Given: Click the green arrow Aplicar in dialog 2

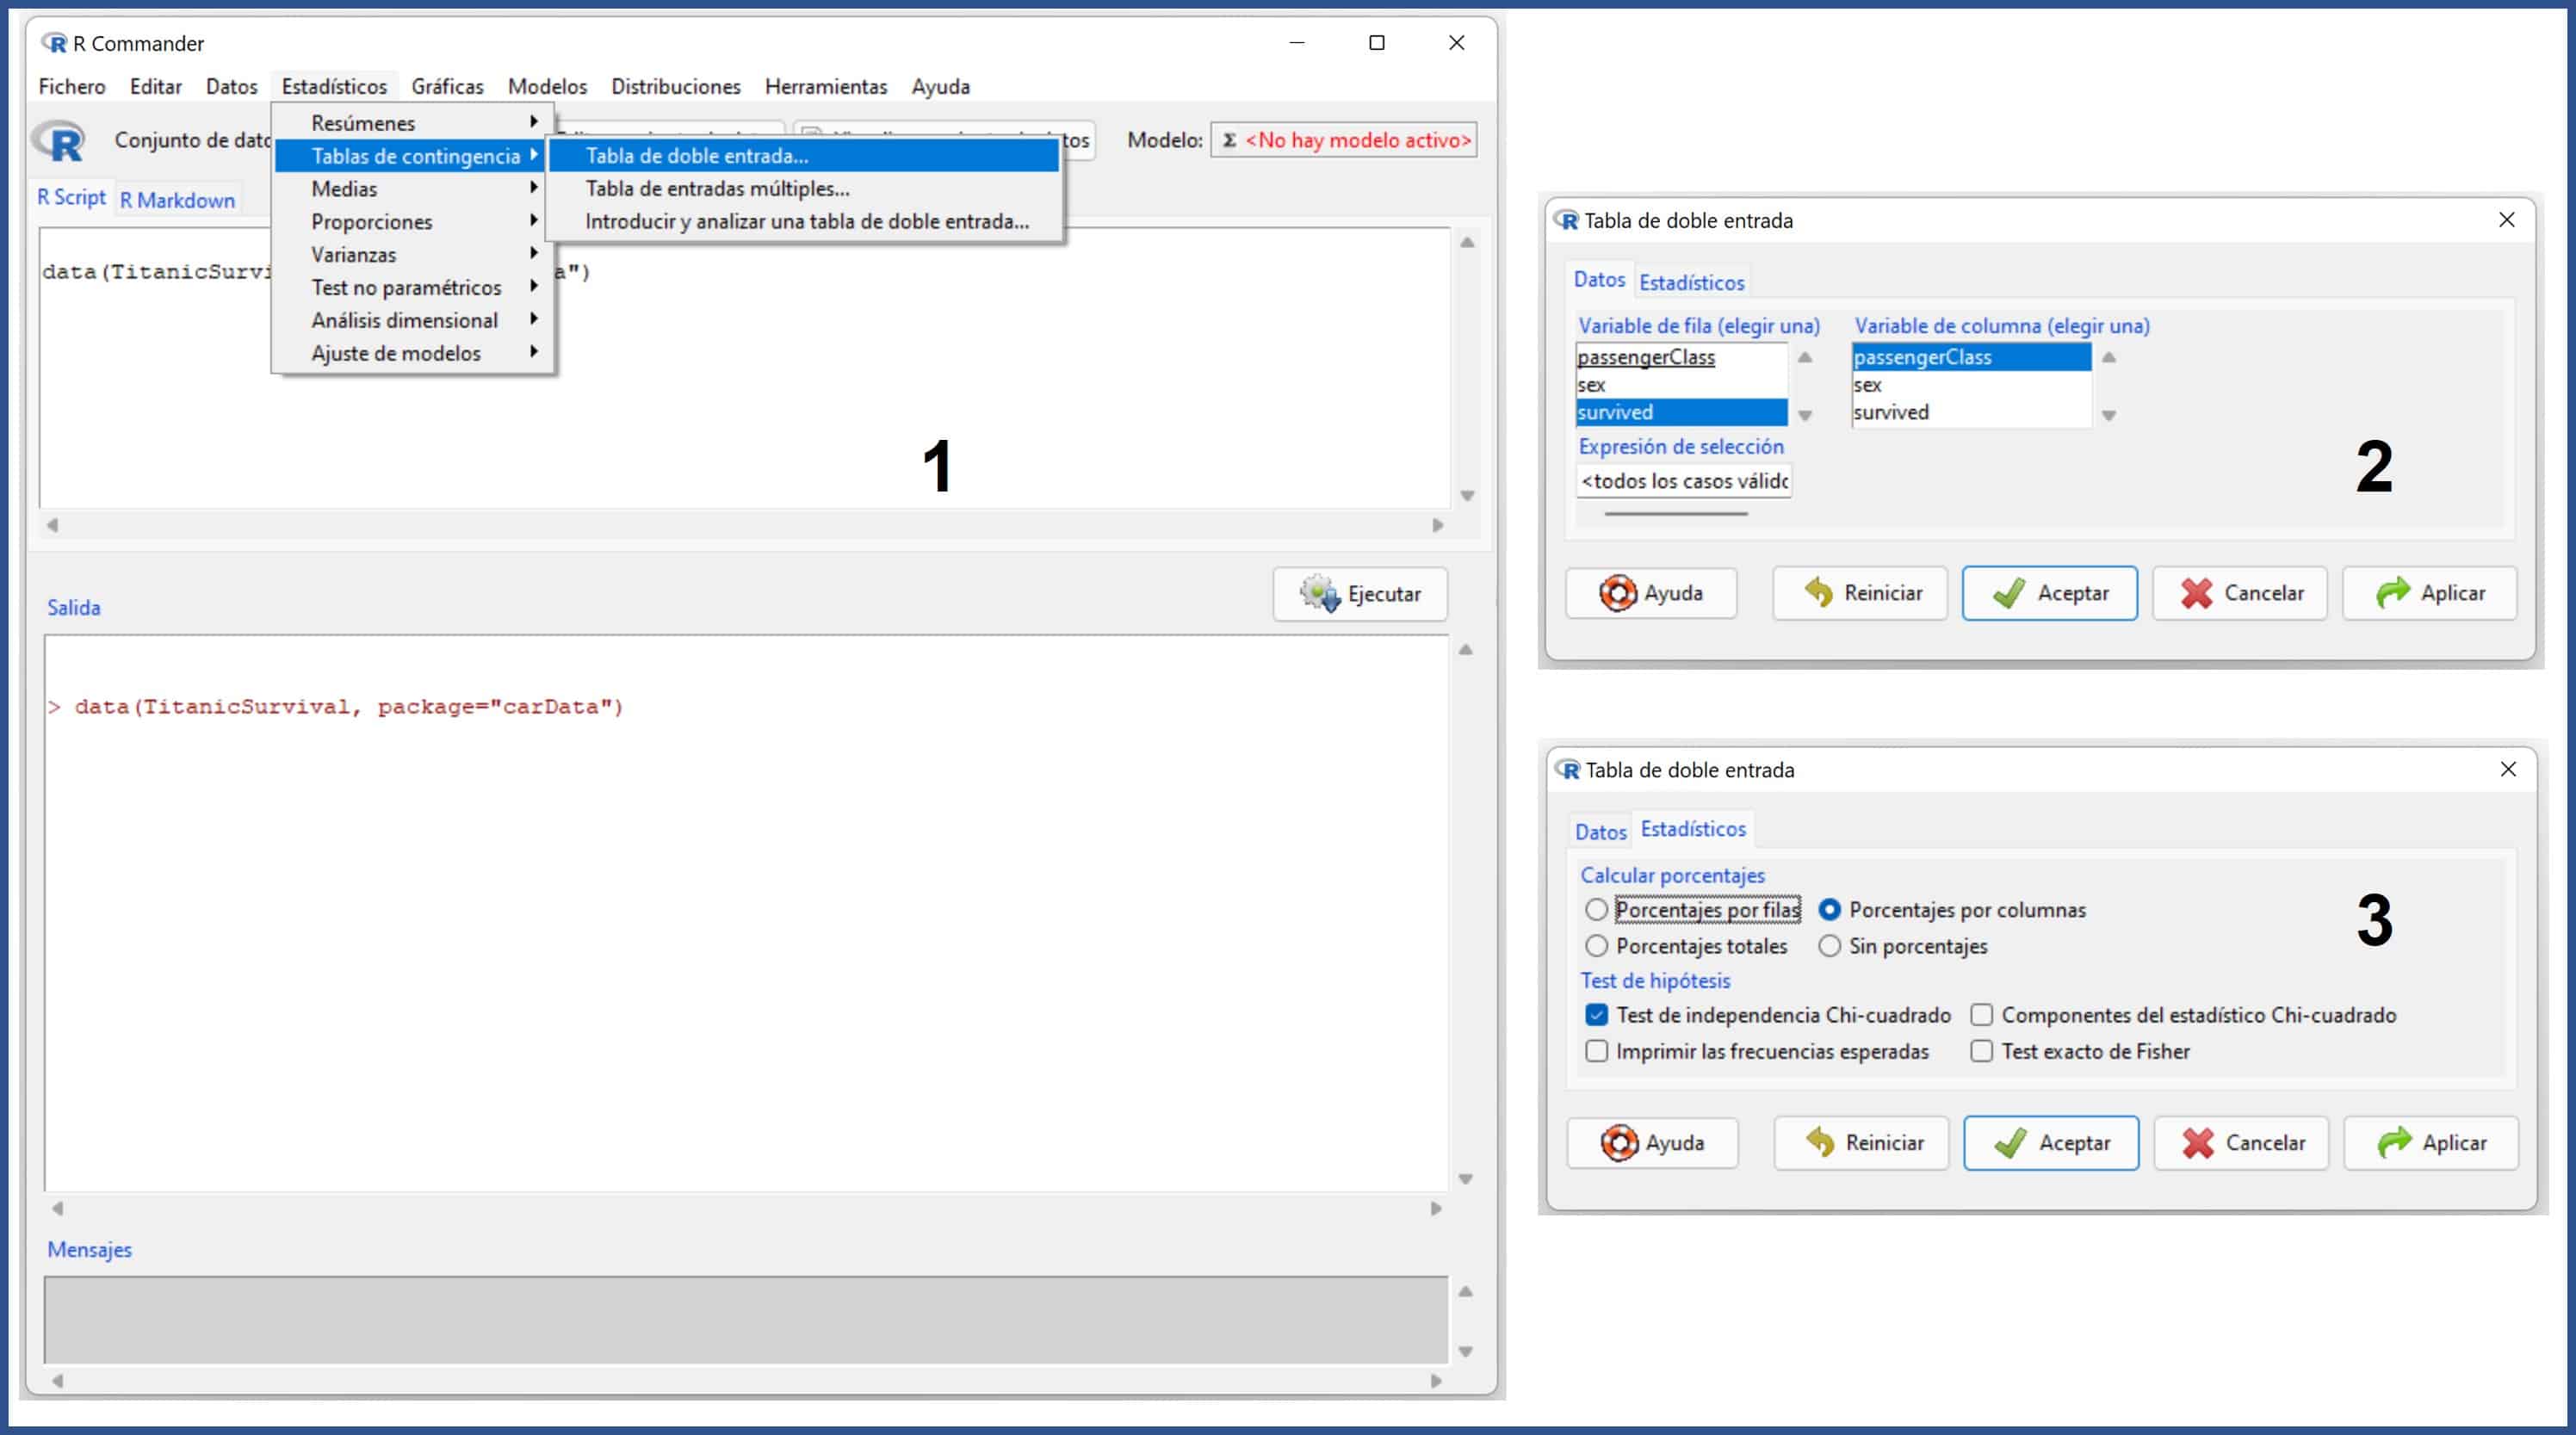Looking at the screenshot, I should (2393, 593).
